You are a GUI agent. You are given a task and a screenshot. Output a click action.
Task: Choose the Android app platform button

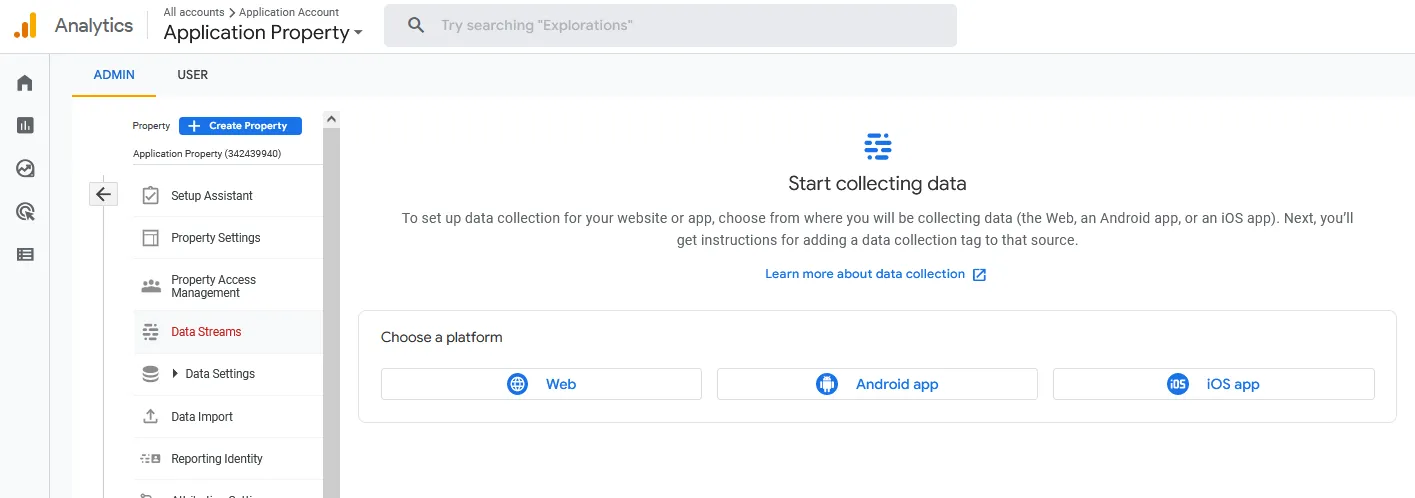(x=877, y=384)
